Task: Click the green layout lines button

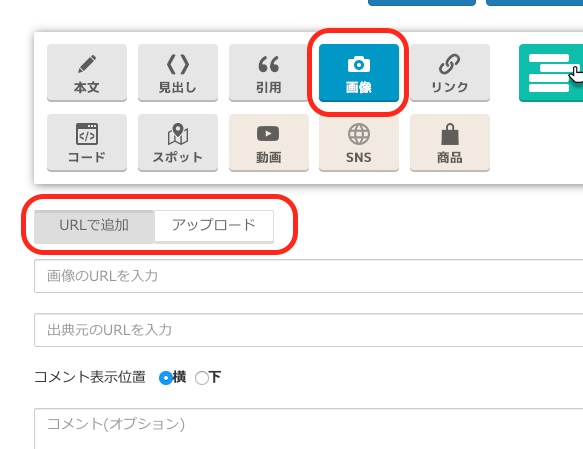Action: pos(551,72)
